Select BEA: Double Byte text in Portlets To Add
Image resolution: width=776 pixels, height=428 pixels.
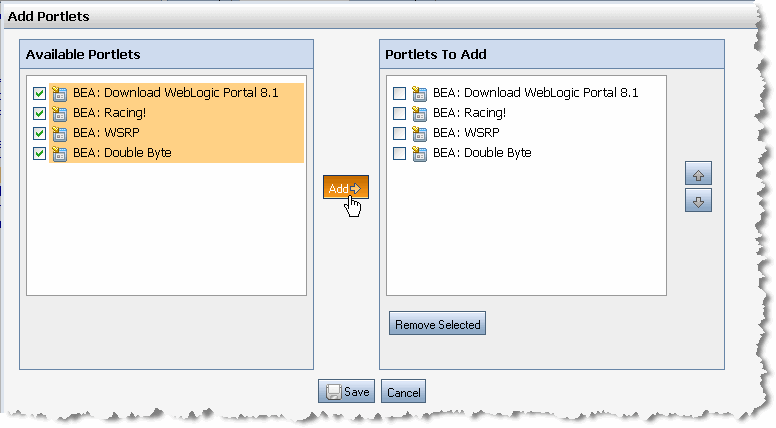point(482,153)
